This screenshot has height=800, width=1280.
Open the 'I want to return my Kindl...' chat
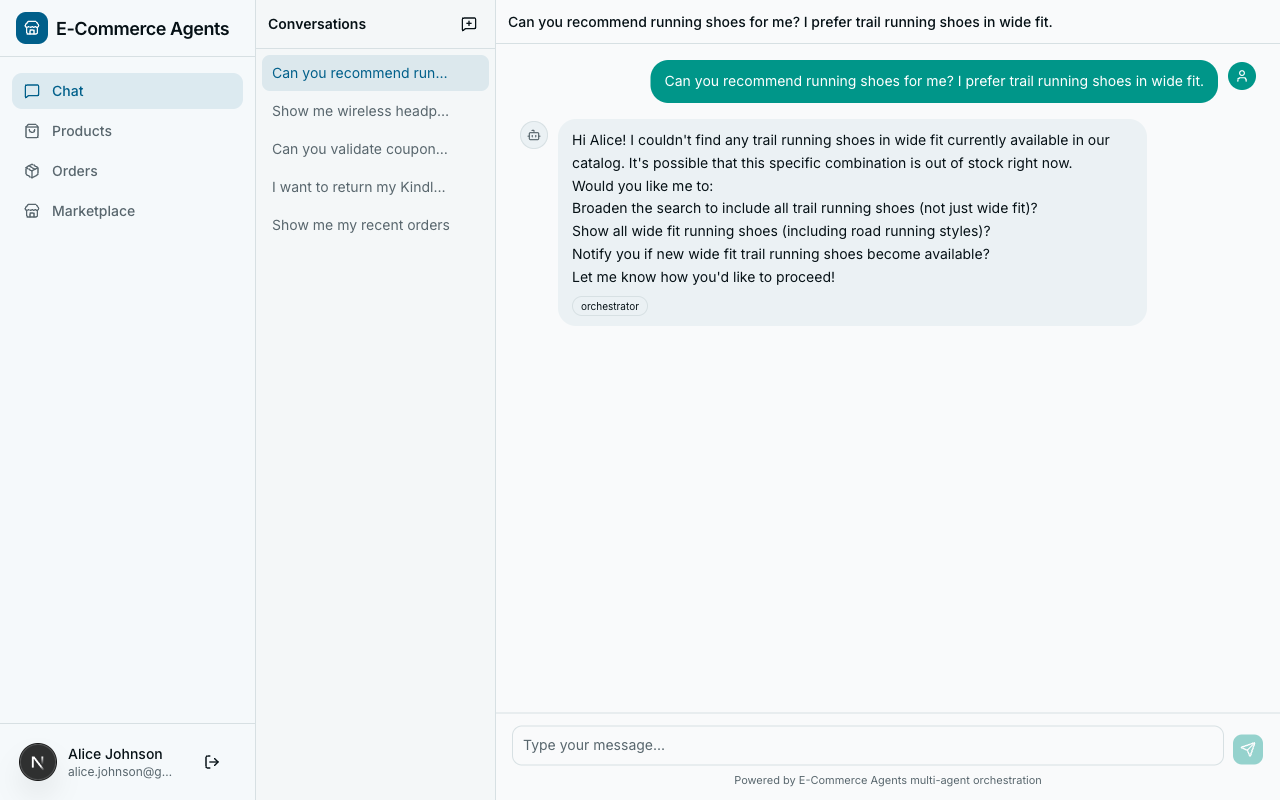click(x=359, y=187)
